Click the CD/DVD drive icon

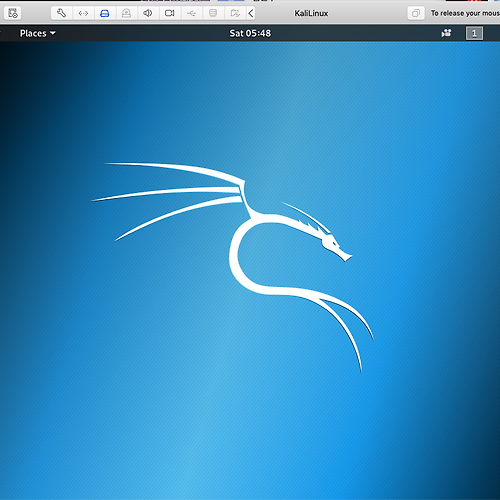126,13
